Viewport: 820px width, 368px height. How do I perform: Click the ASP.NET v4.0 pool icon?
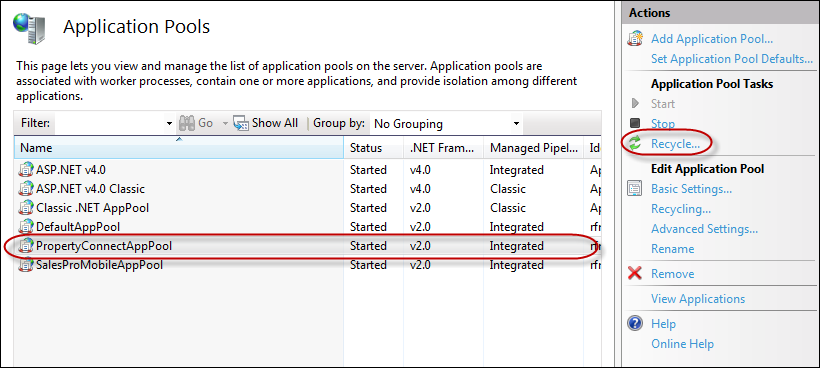tap(26, 170)
